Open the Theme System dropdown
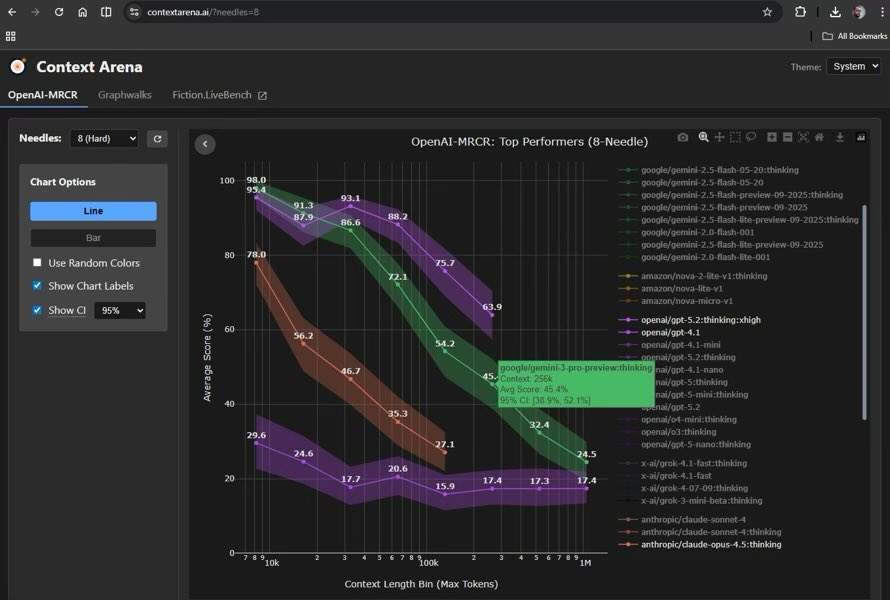Image resolution: width=890 pixels, height=600 pixels. pyautogui.click(x=854, y=66)
